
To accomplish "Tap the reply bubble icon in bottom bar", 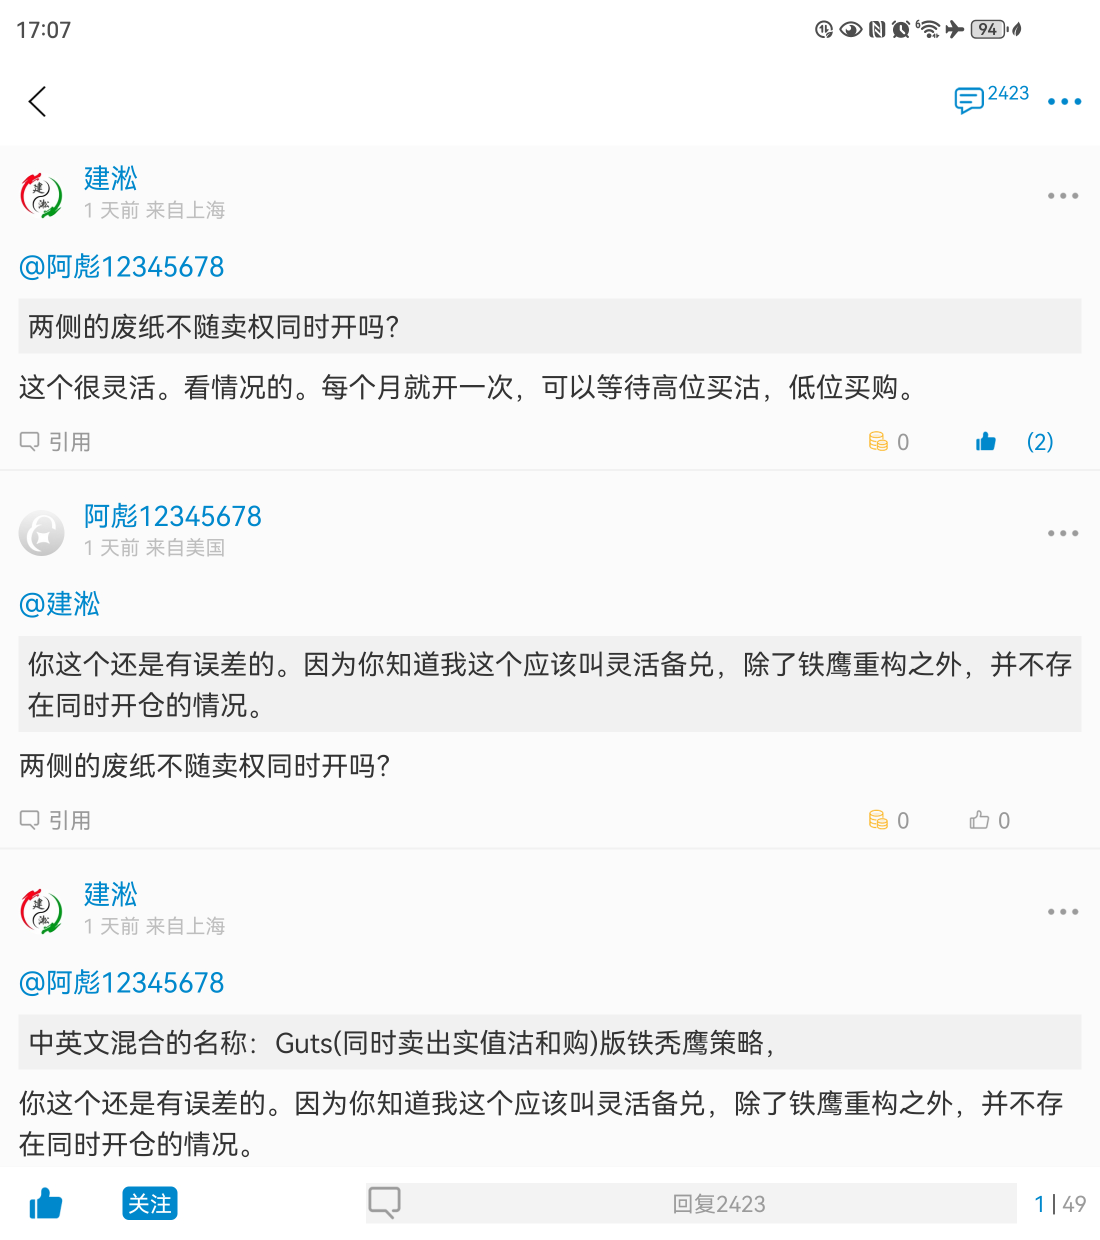I will click(x=384, y=1202).
